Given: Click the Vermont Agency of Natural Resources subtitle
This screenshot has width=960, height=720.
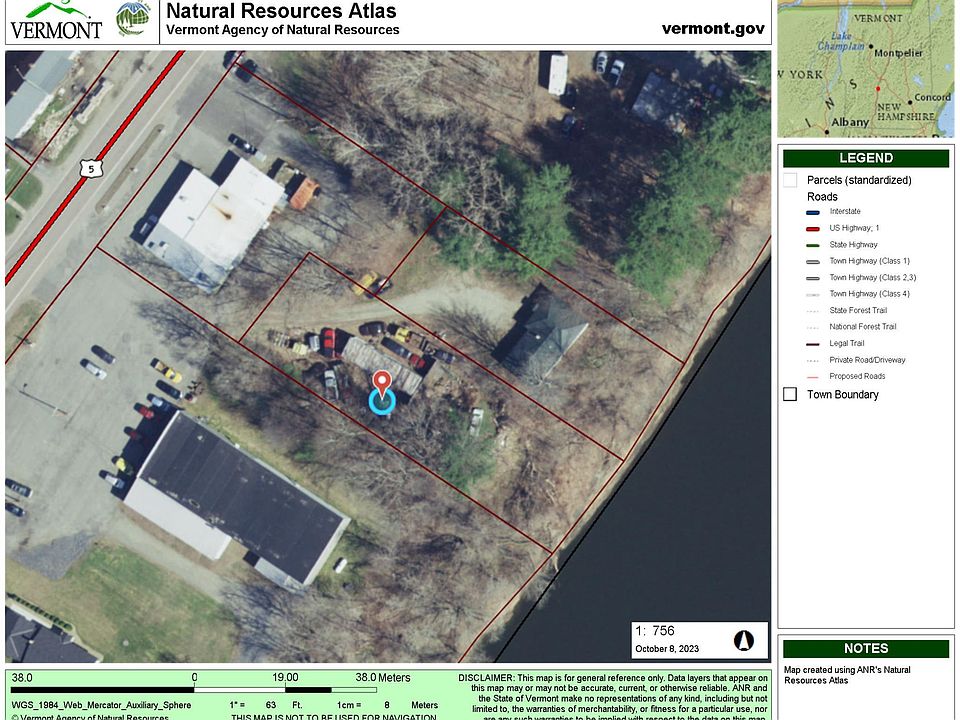Looking at the screenshot, I should tap(282, 29).
